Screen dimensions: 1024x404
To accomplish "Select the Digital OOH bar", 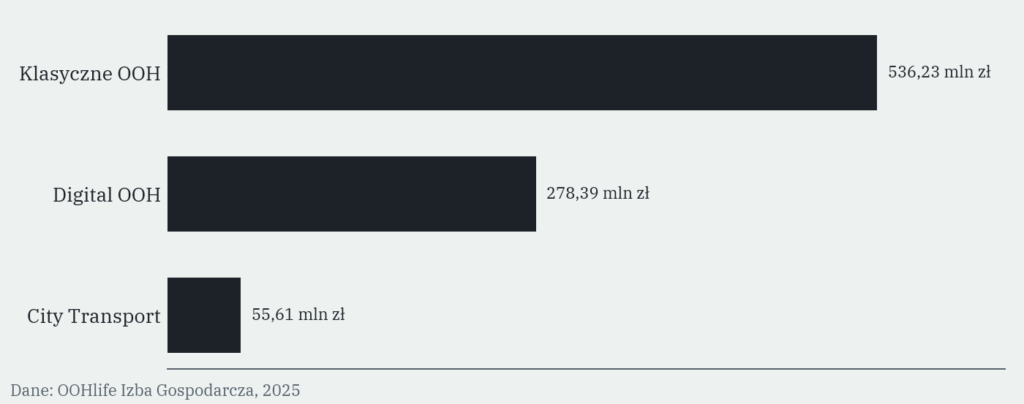I will [x=351, y=194].
